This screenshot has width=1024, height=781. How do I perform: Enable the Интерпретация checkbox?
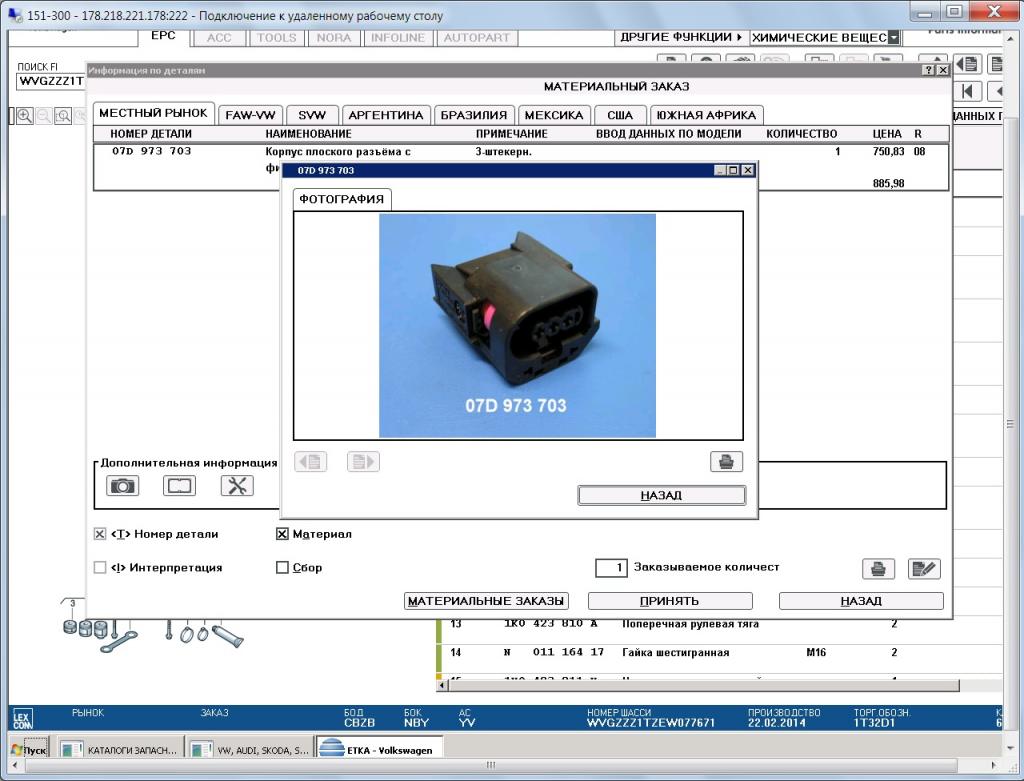point(100,568)
